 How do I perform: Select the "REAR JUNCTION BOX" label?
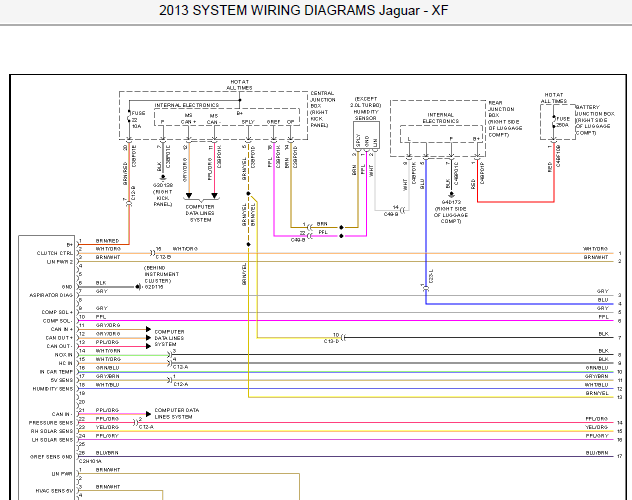click(x=501, y=109)
